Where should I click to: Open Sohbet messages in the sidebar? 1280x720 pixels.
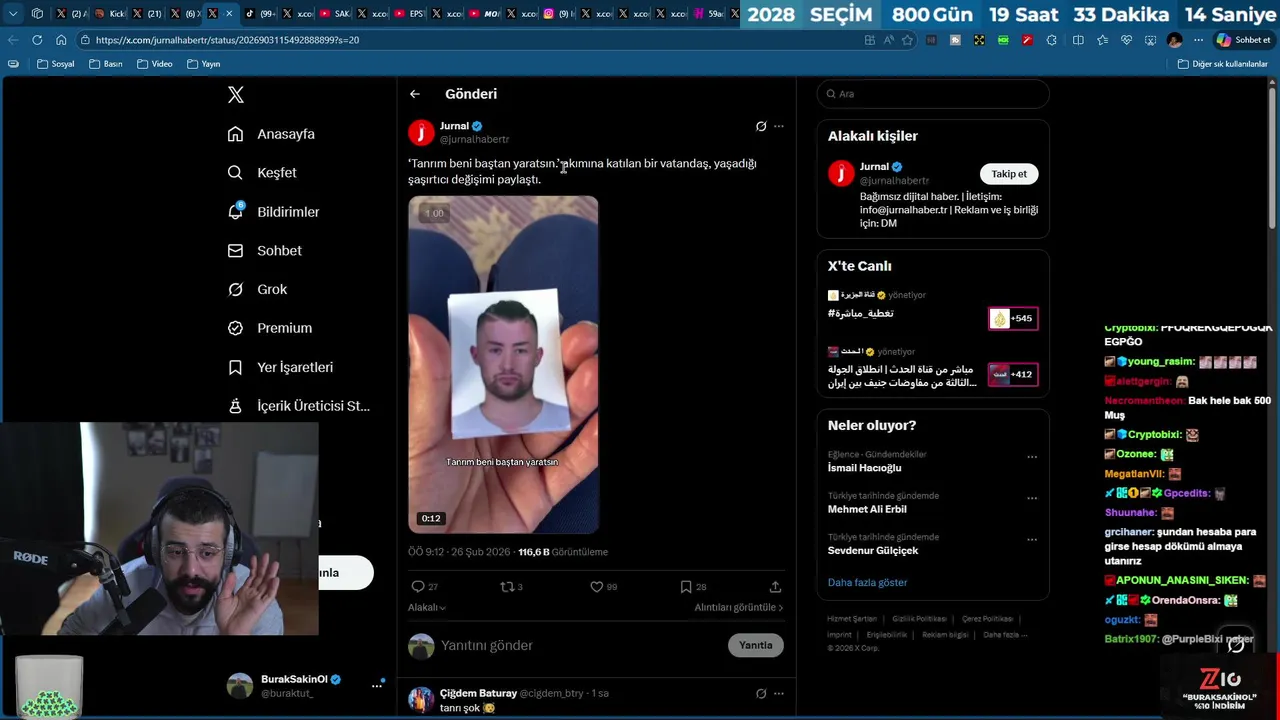pyautogui.click(x=264, y=251)
